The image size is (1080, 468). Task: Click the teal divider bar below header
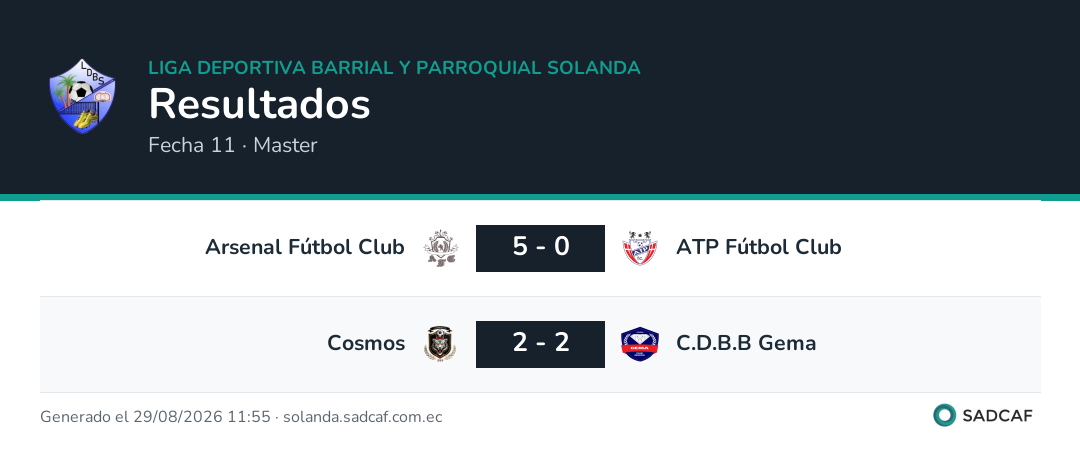(x=540, y=197)
